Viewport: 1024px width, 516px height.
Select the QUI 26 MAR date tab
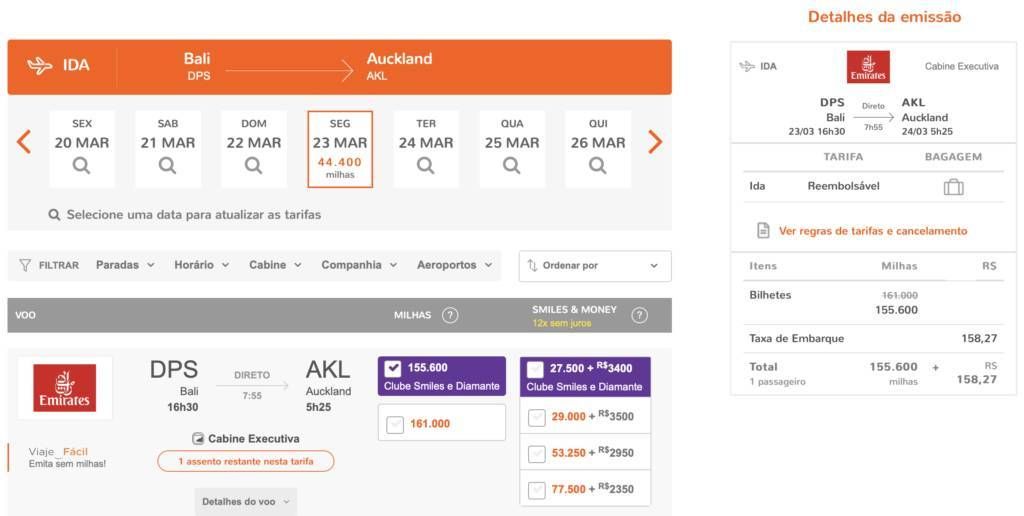598,149
